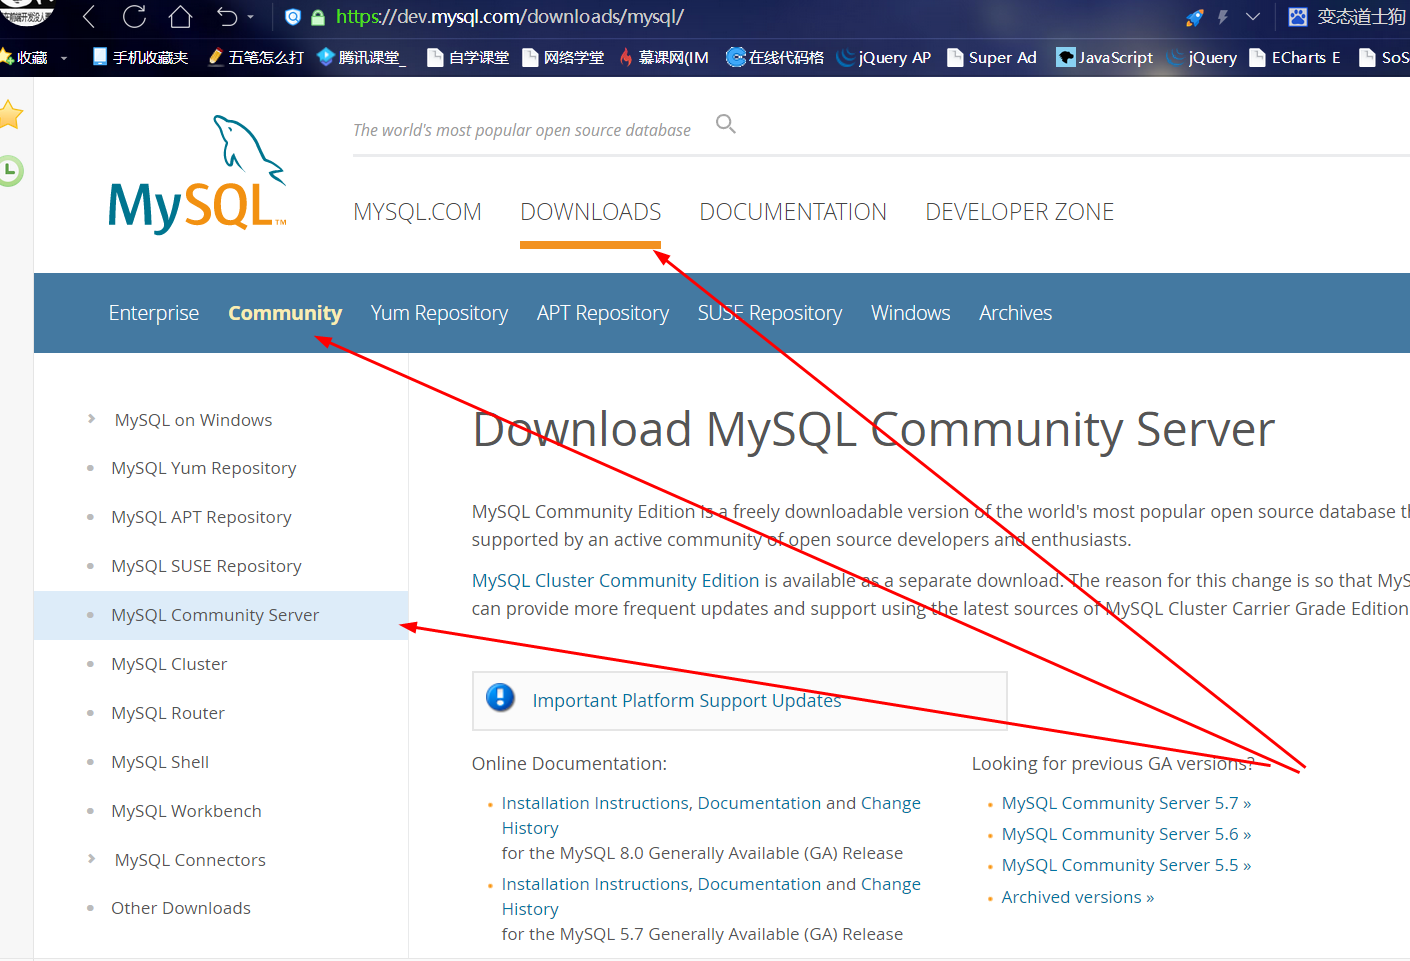Open MySQL Cluster in sidebar

169,664
